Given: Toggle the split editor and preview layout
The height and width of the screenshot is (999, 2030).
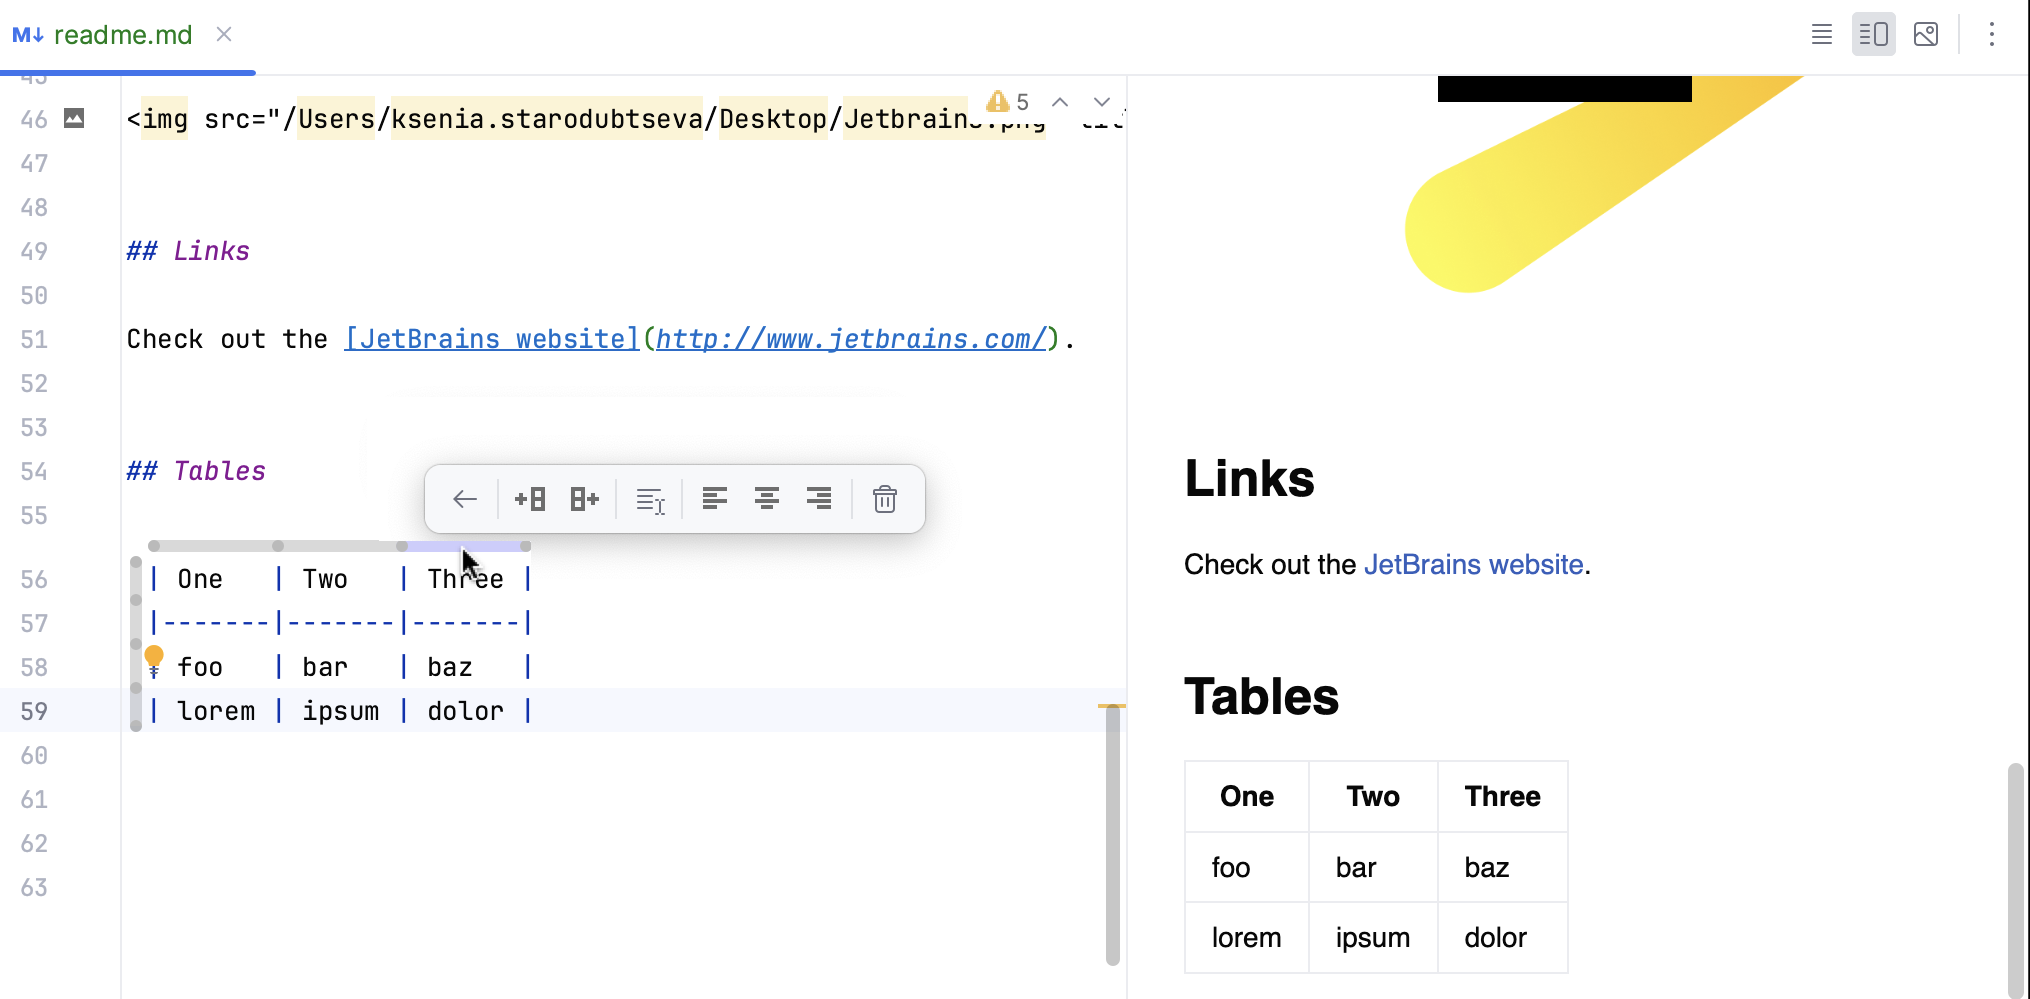Looking at the screenshot, I should [1873, 34].
